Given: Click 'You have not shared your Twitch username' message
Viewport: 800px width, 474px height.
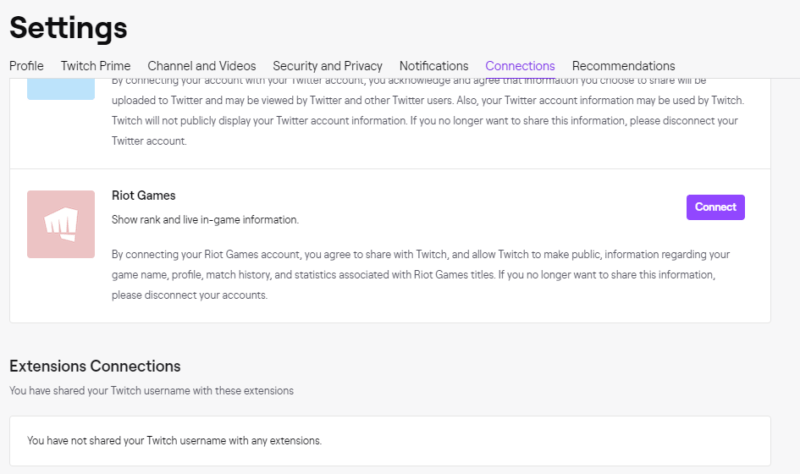Looking at the screenshot, I should 174,440.
